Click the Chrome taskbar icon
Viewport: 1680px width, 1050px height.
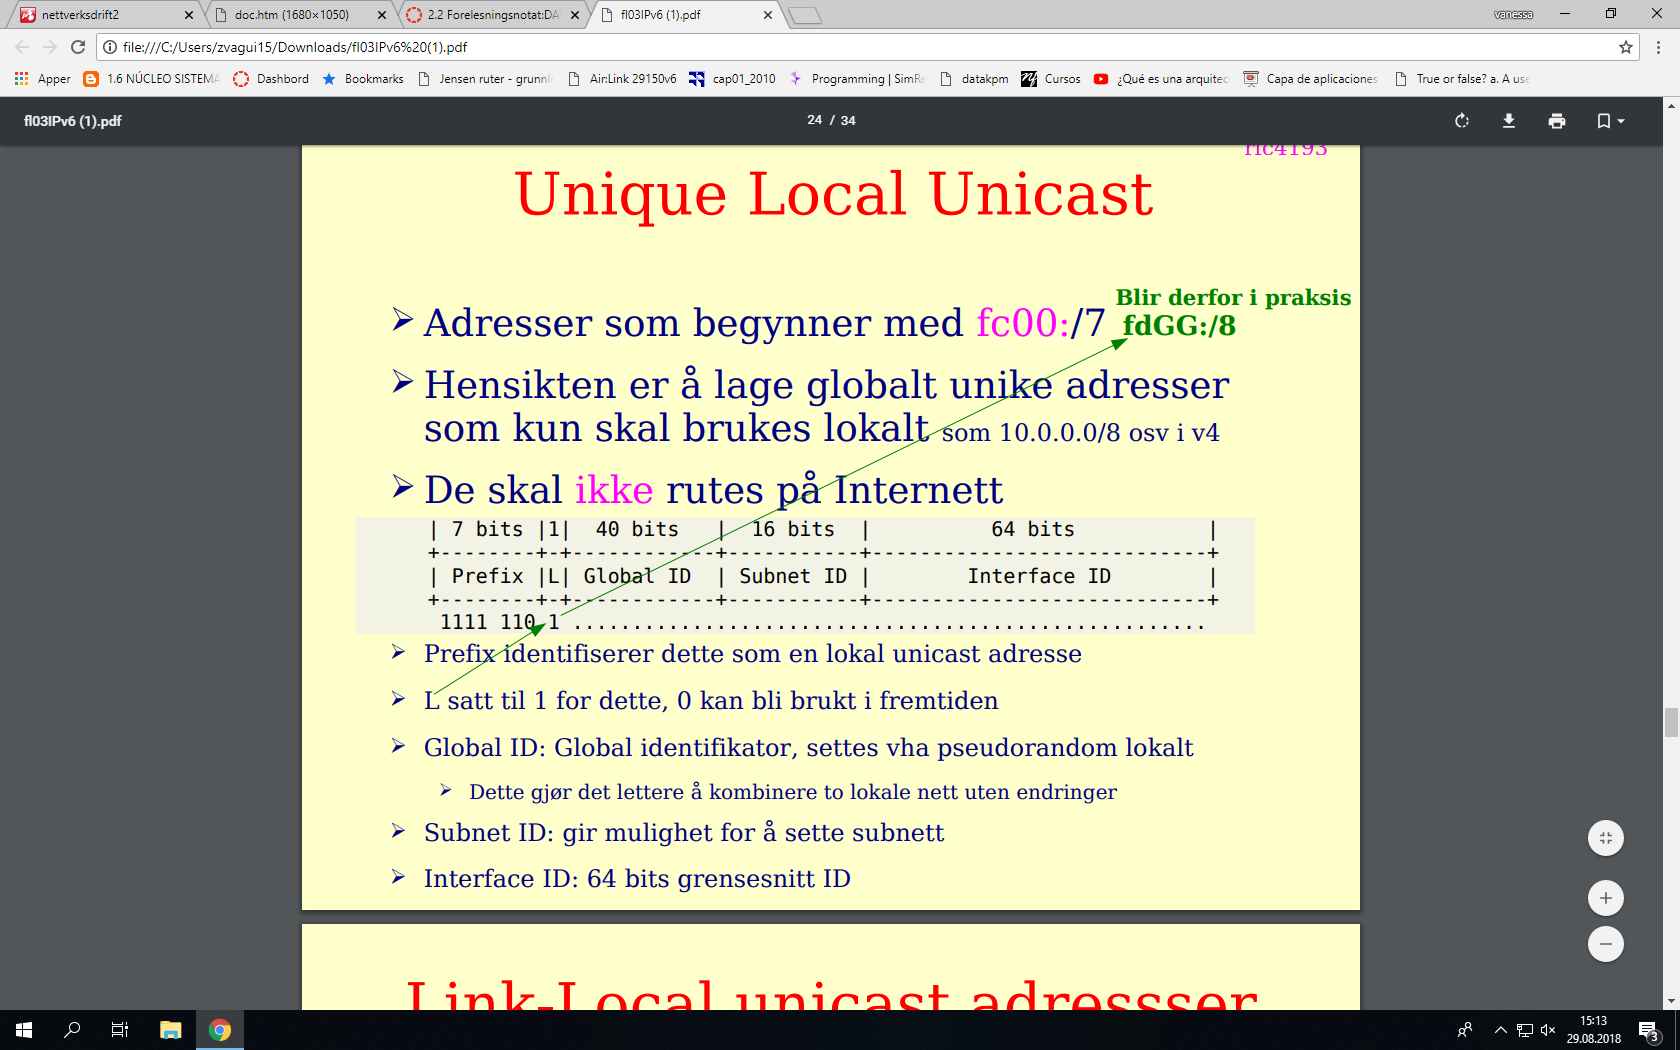[x=220, y=1030]
